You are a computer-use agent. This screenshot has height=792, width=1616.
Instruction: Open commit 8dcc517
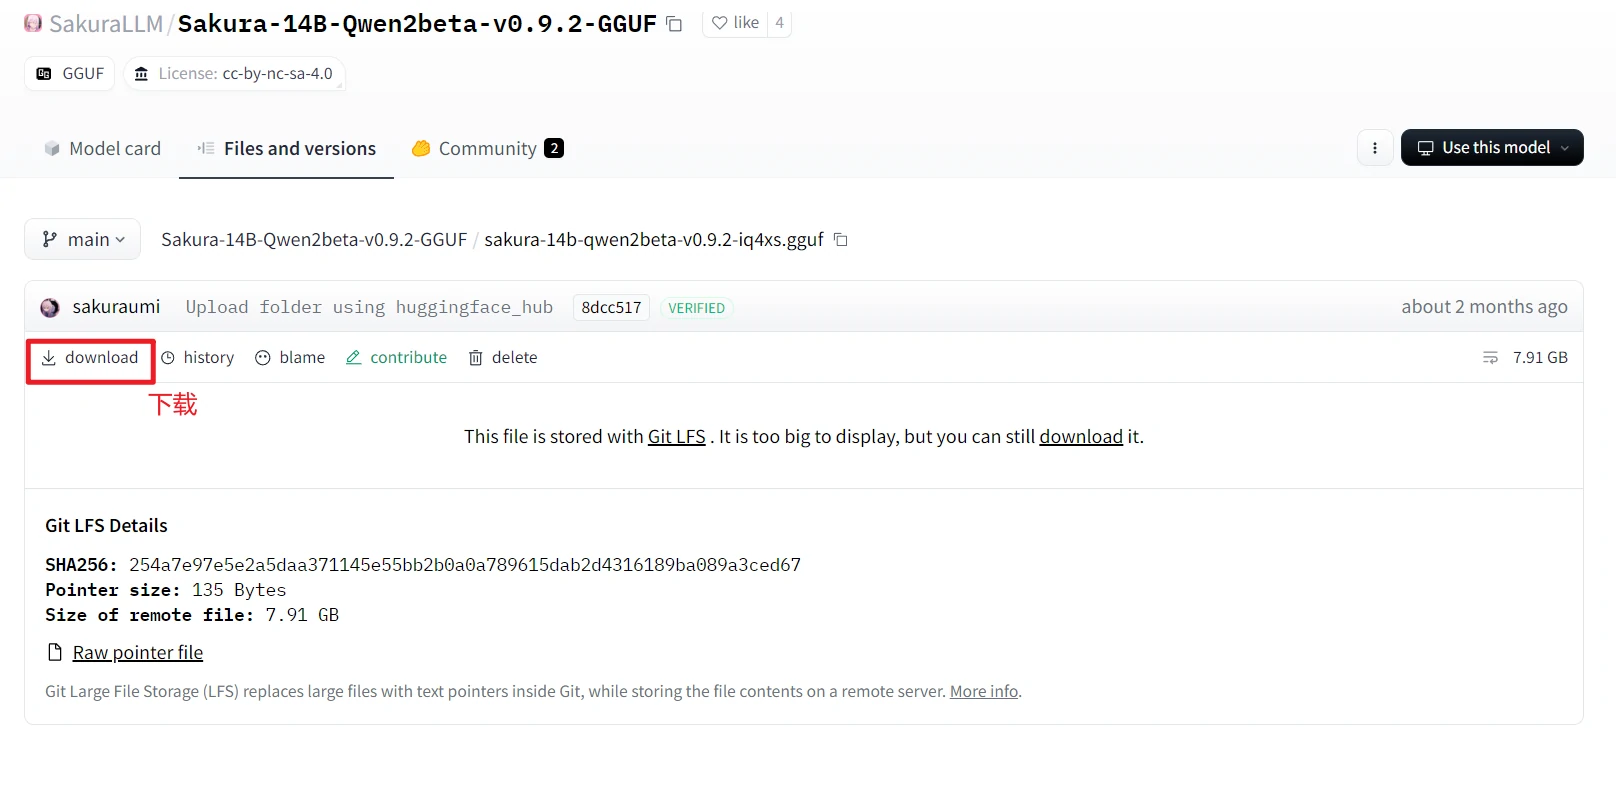coord(611,308)
